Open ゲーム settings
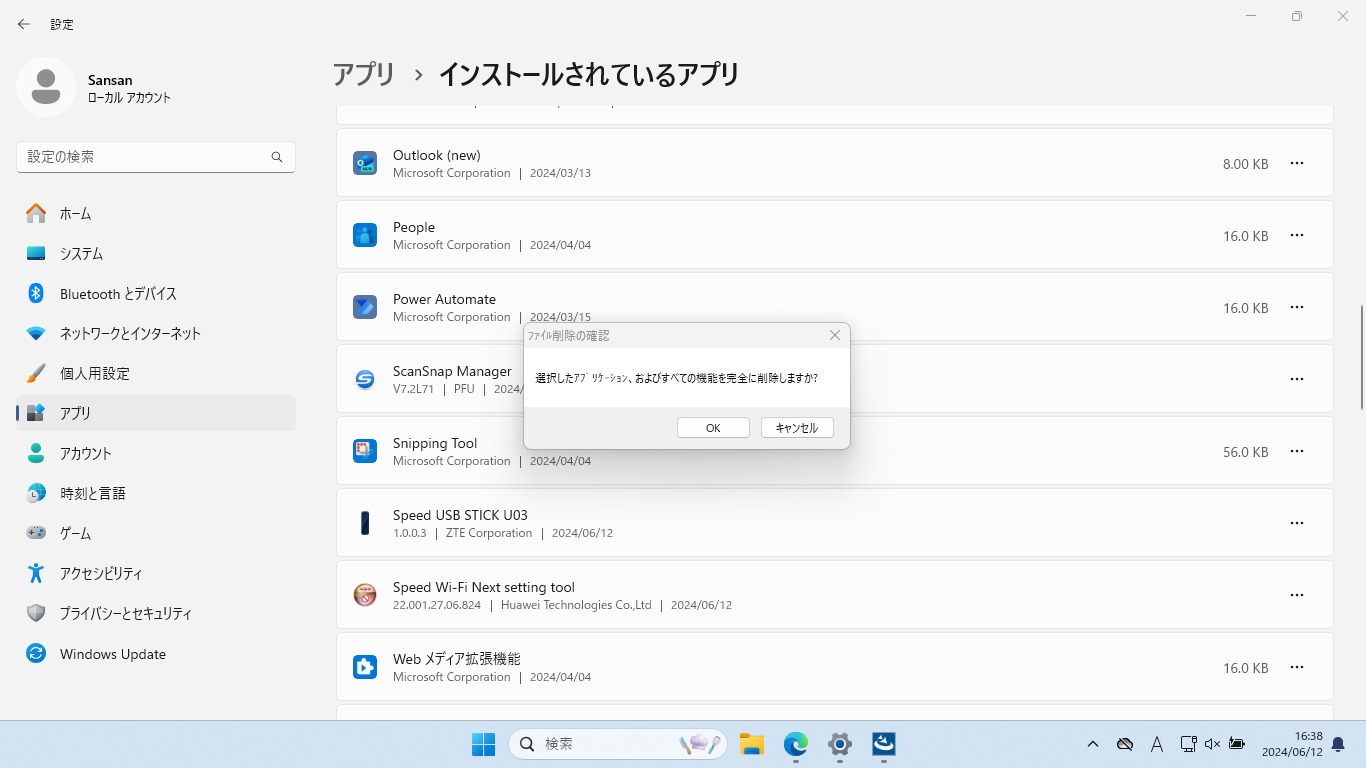 (156, 533)
